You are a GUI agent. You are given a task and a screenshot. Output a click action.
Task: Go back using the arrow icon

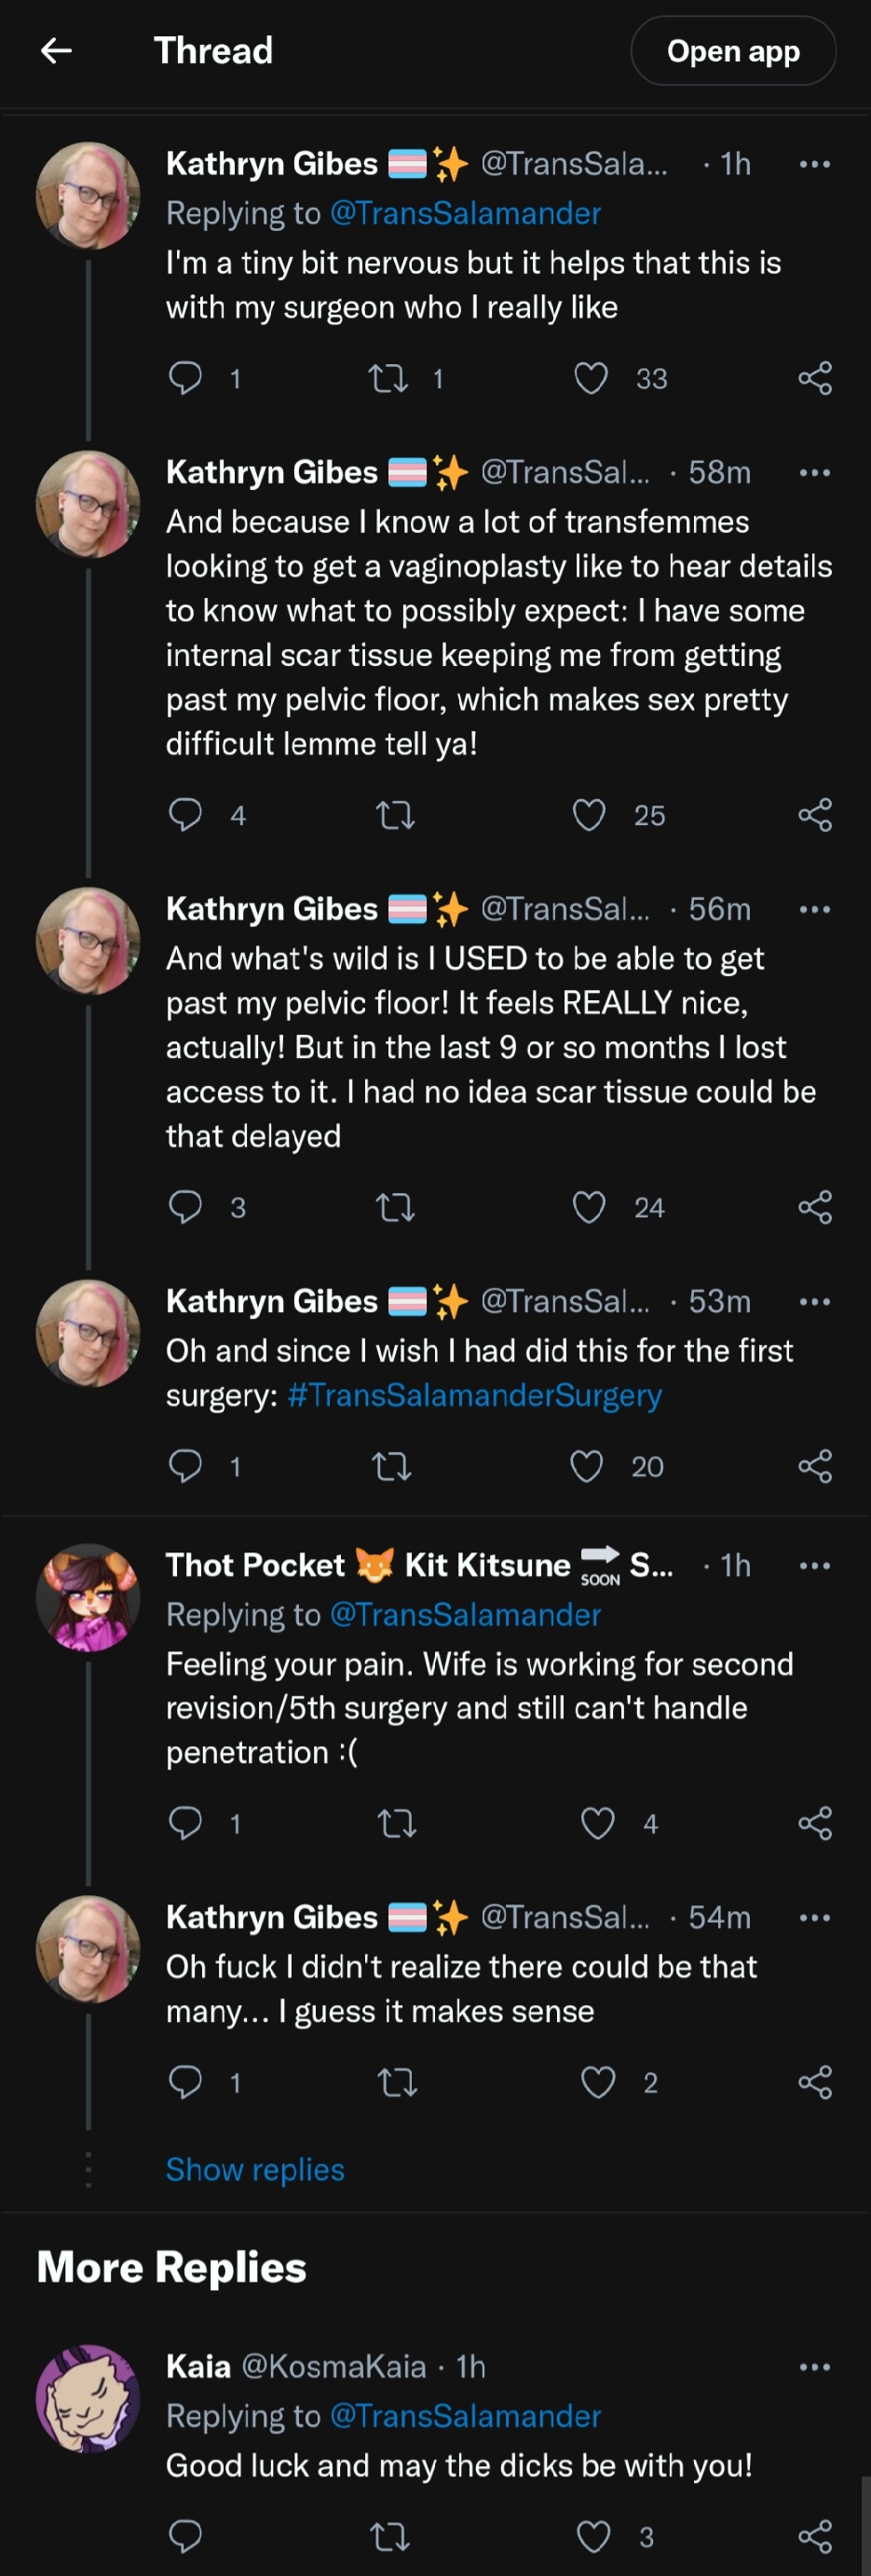(x=56, y=50)
